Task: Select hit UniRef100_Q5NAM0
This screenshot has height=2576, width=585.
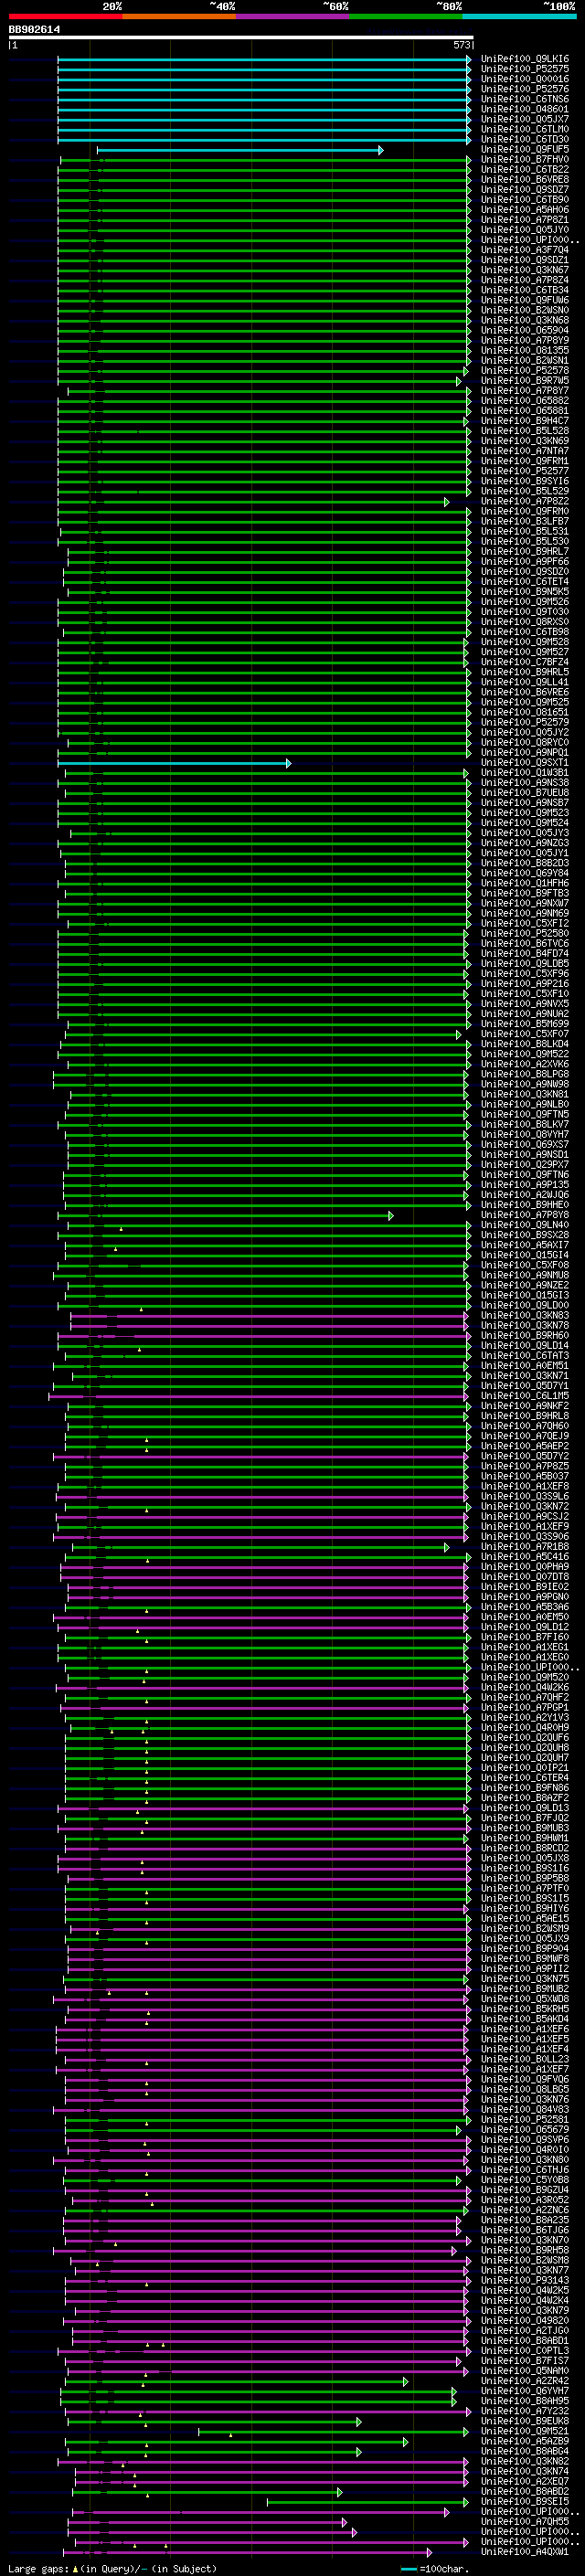Action: tap(524, 2371)
